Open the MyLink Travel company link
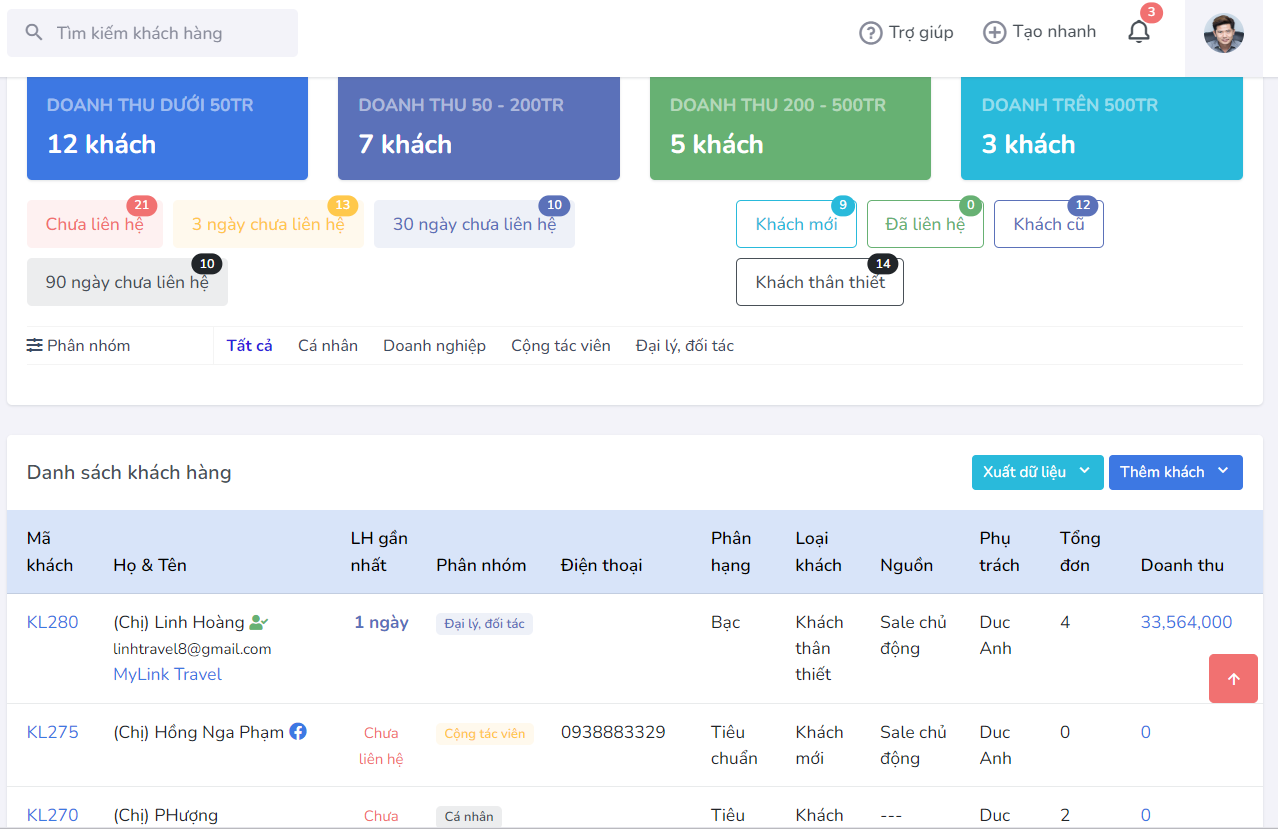This screenshot has width=1278, height=829. 168,674
